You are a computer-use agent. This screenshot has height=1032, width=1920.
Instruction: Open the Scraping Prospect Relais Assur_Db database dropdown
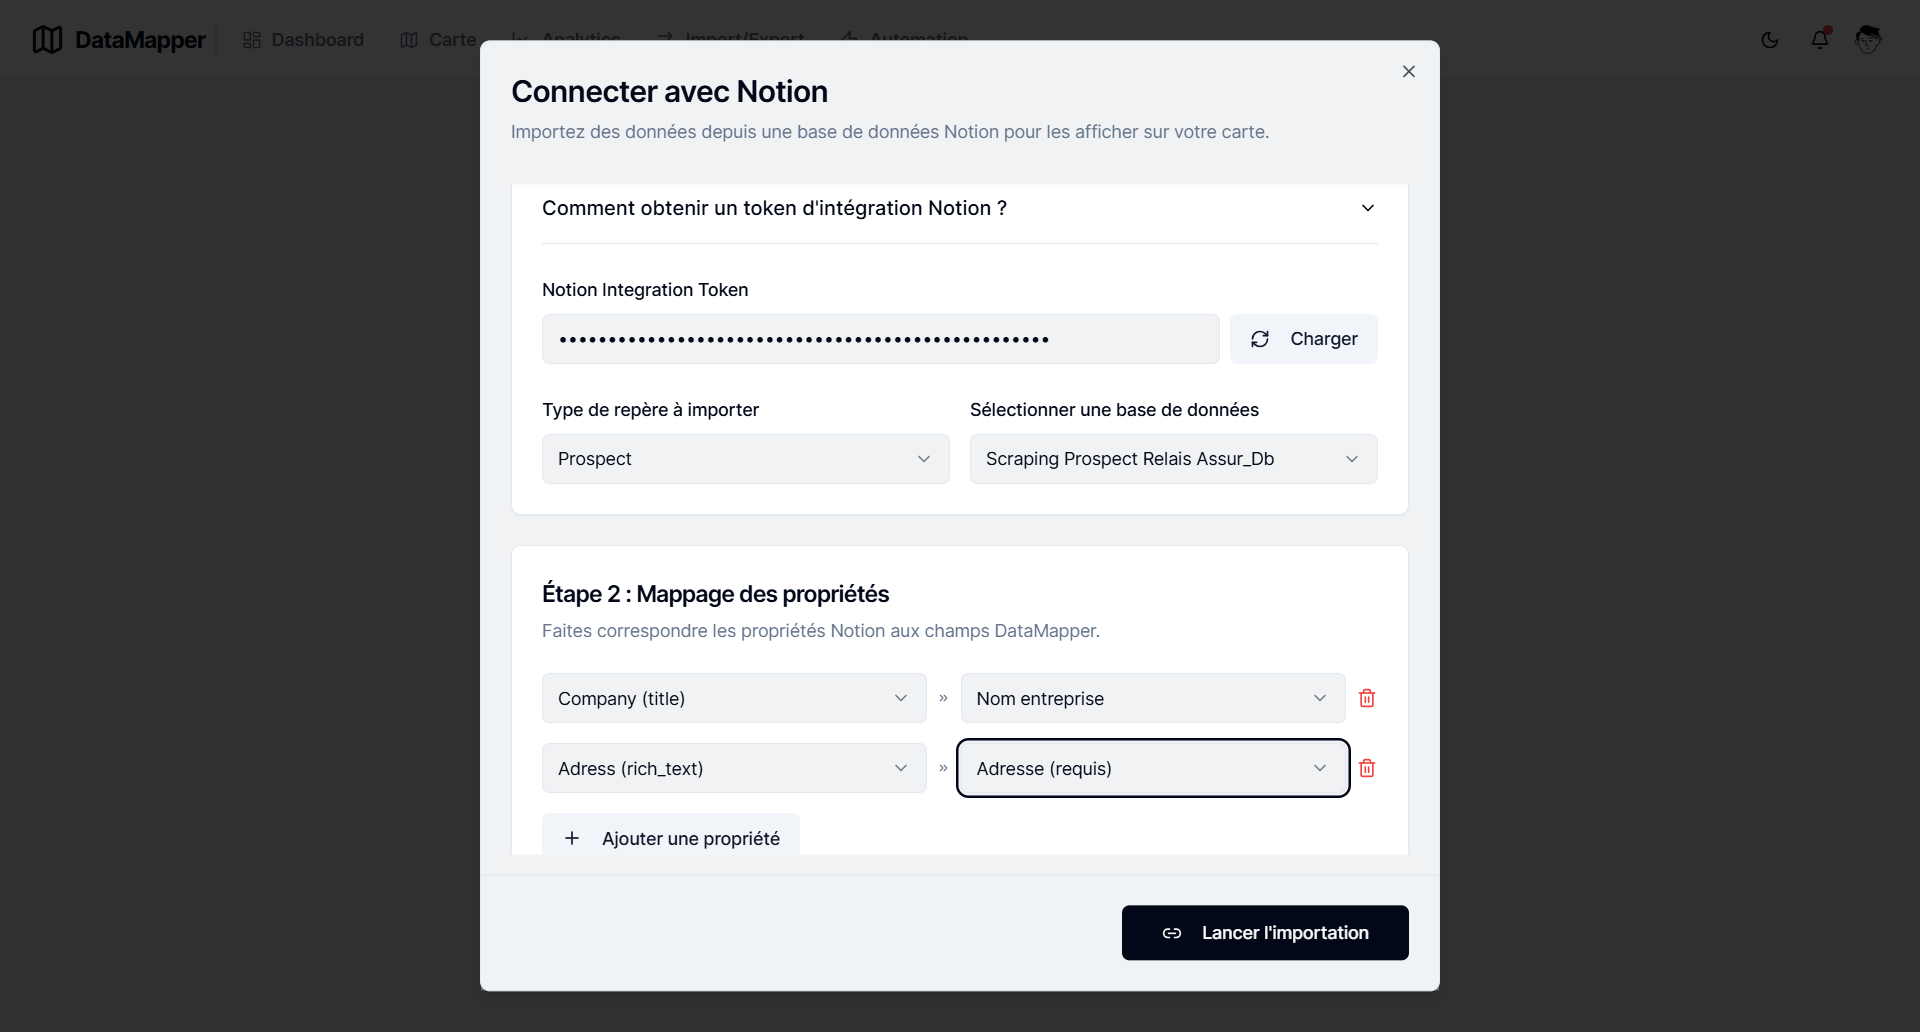click(1174, 459)
